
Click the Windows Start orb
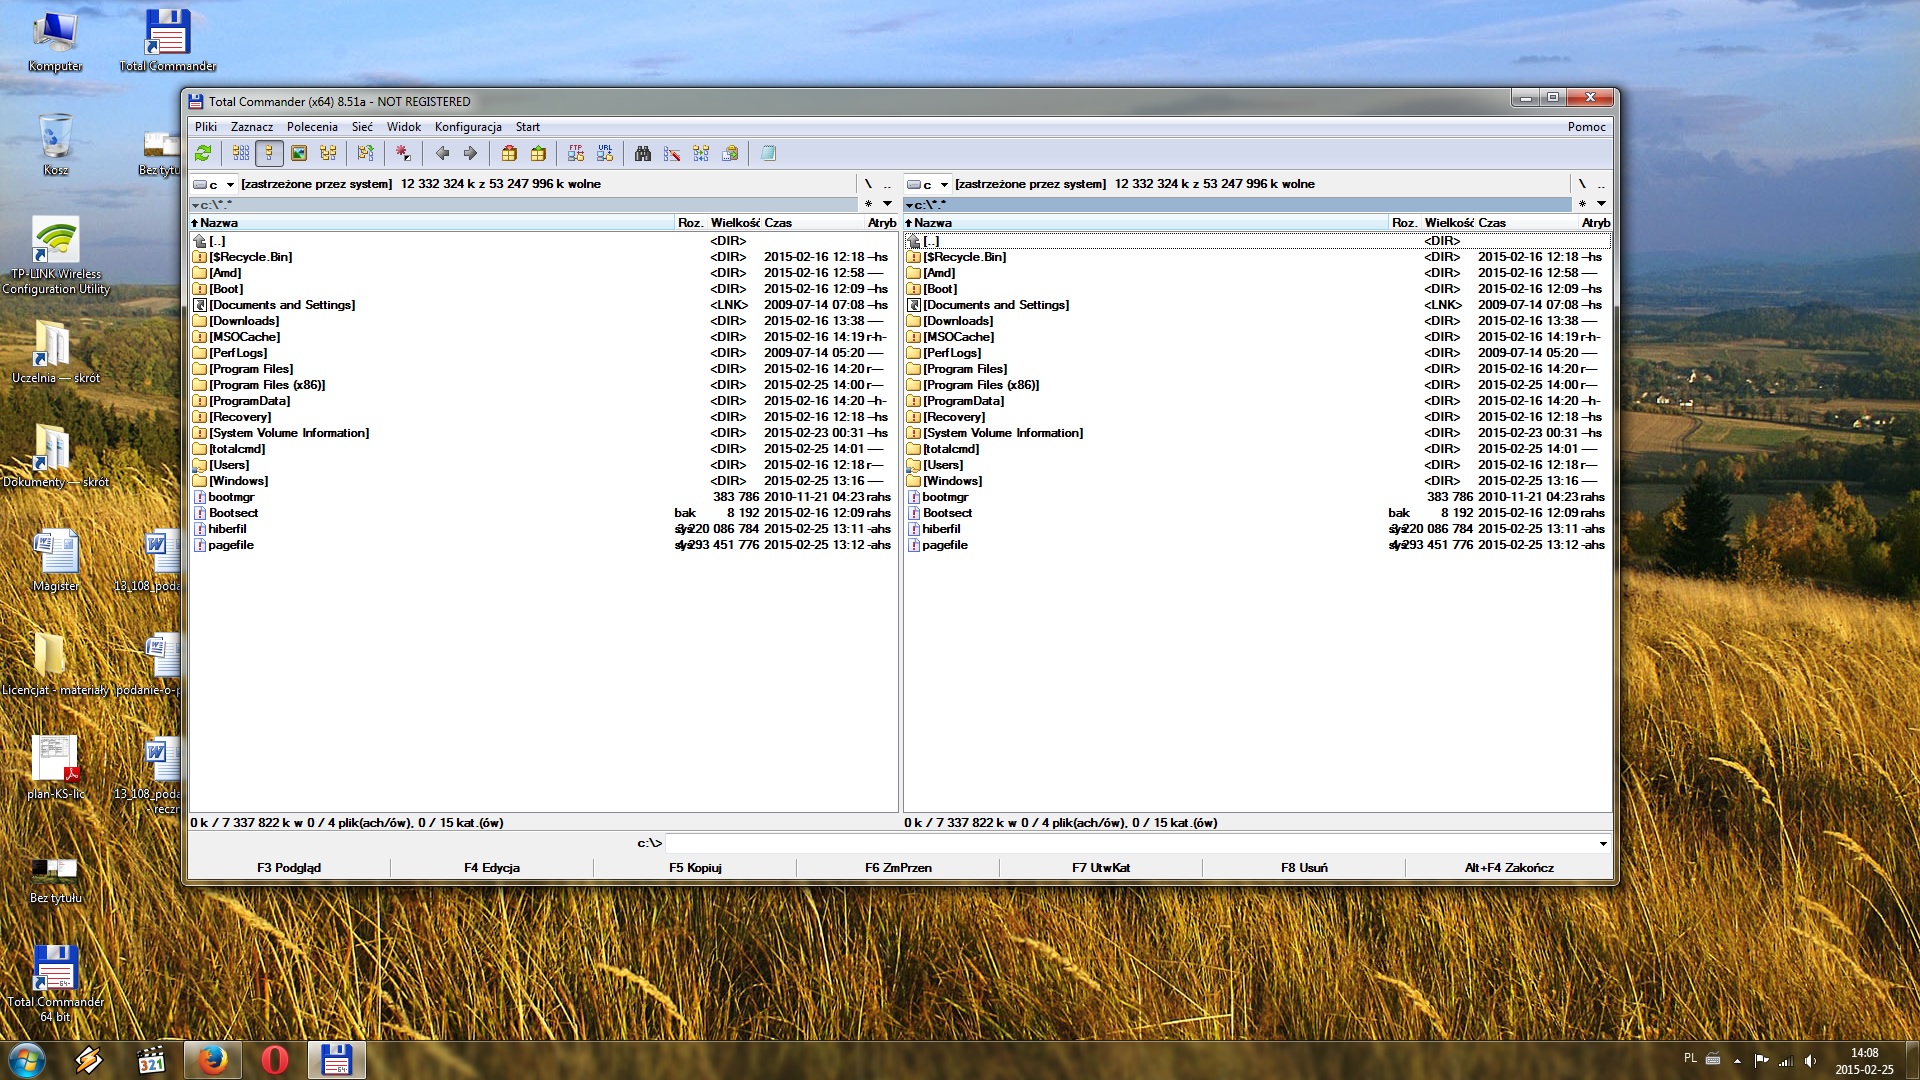pos(27,1060)
